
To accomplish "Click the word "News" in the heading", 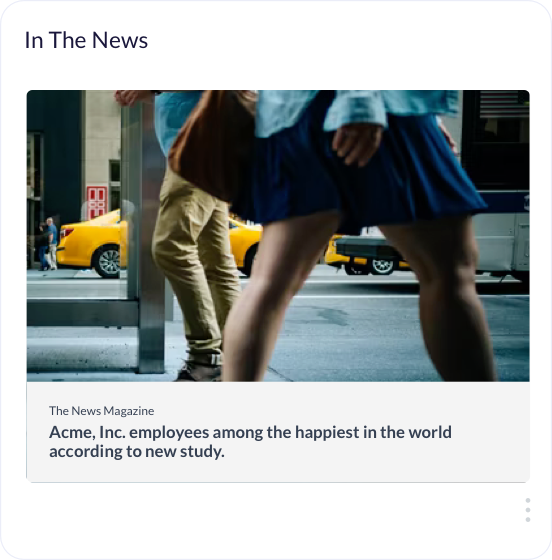I will pyautogui.click(x=120, y=40).
